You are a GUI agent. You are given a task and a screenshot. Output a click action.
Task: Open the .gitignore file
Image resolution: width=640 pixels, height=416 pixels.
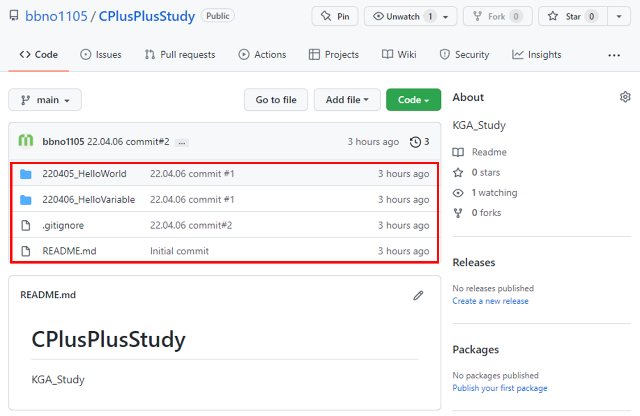click(63, 225)
